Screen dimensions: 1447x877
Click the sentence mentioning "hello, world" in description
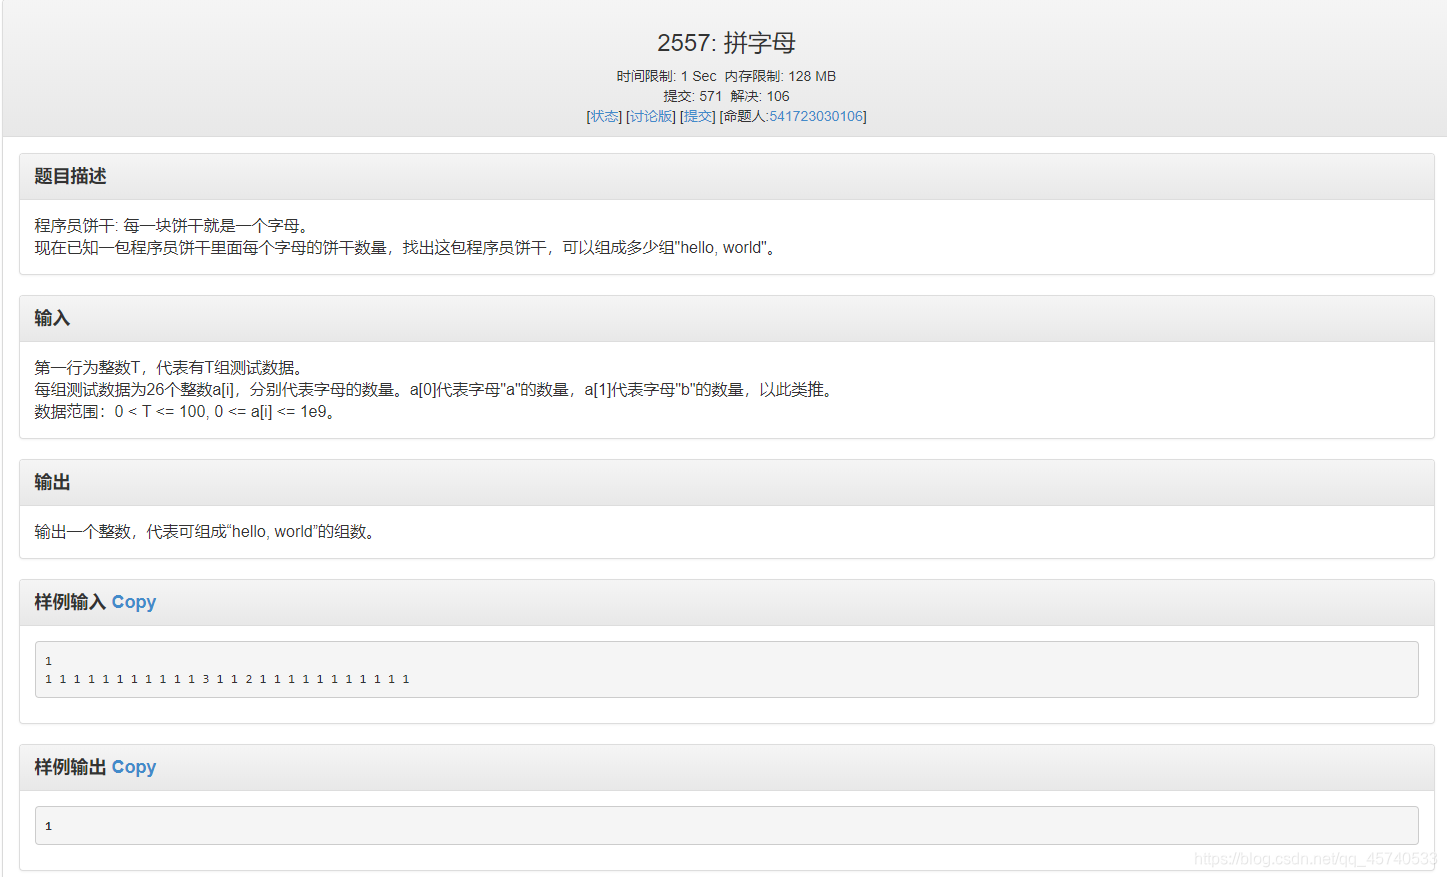coord(408,248)
